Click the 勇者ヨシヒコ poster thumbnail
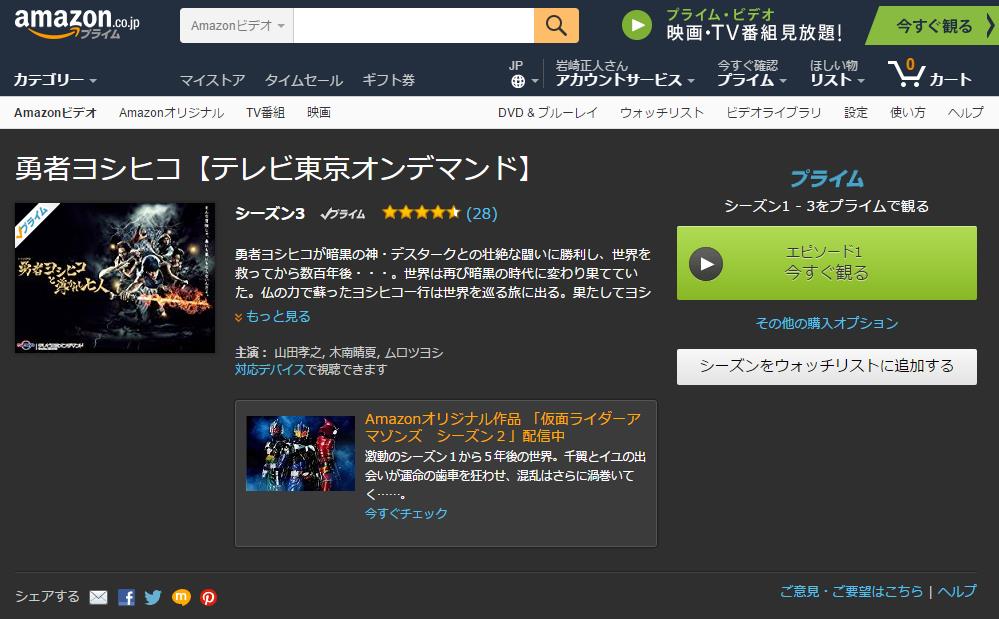Screen dimensions: 999x619 (x=115, y=278)
